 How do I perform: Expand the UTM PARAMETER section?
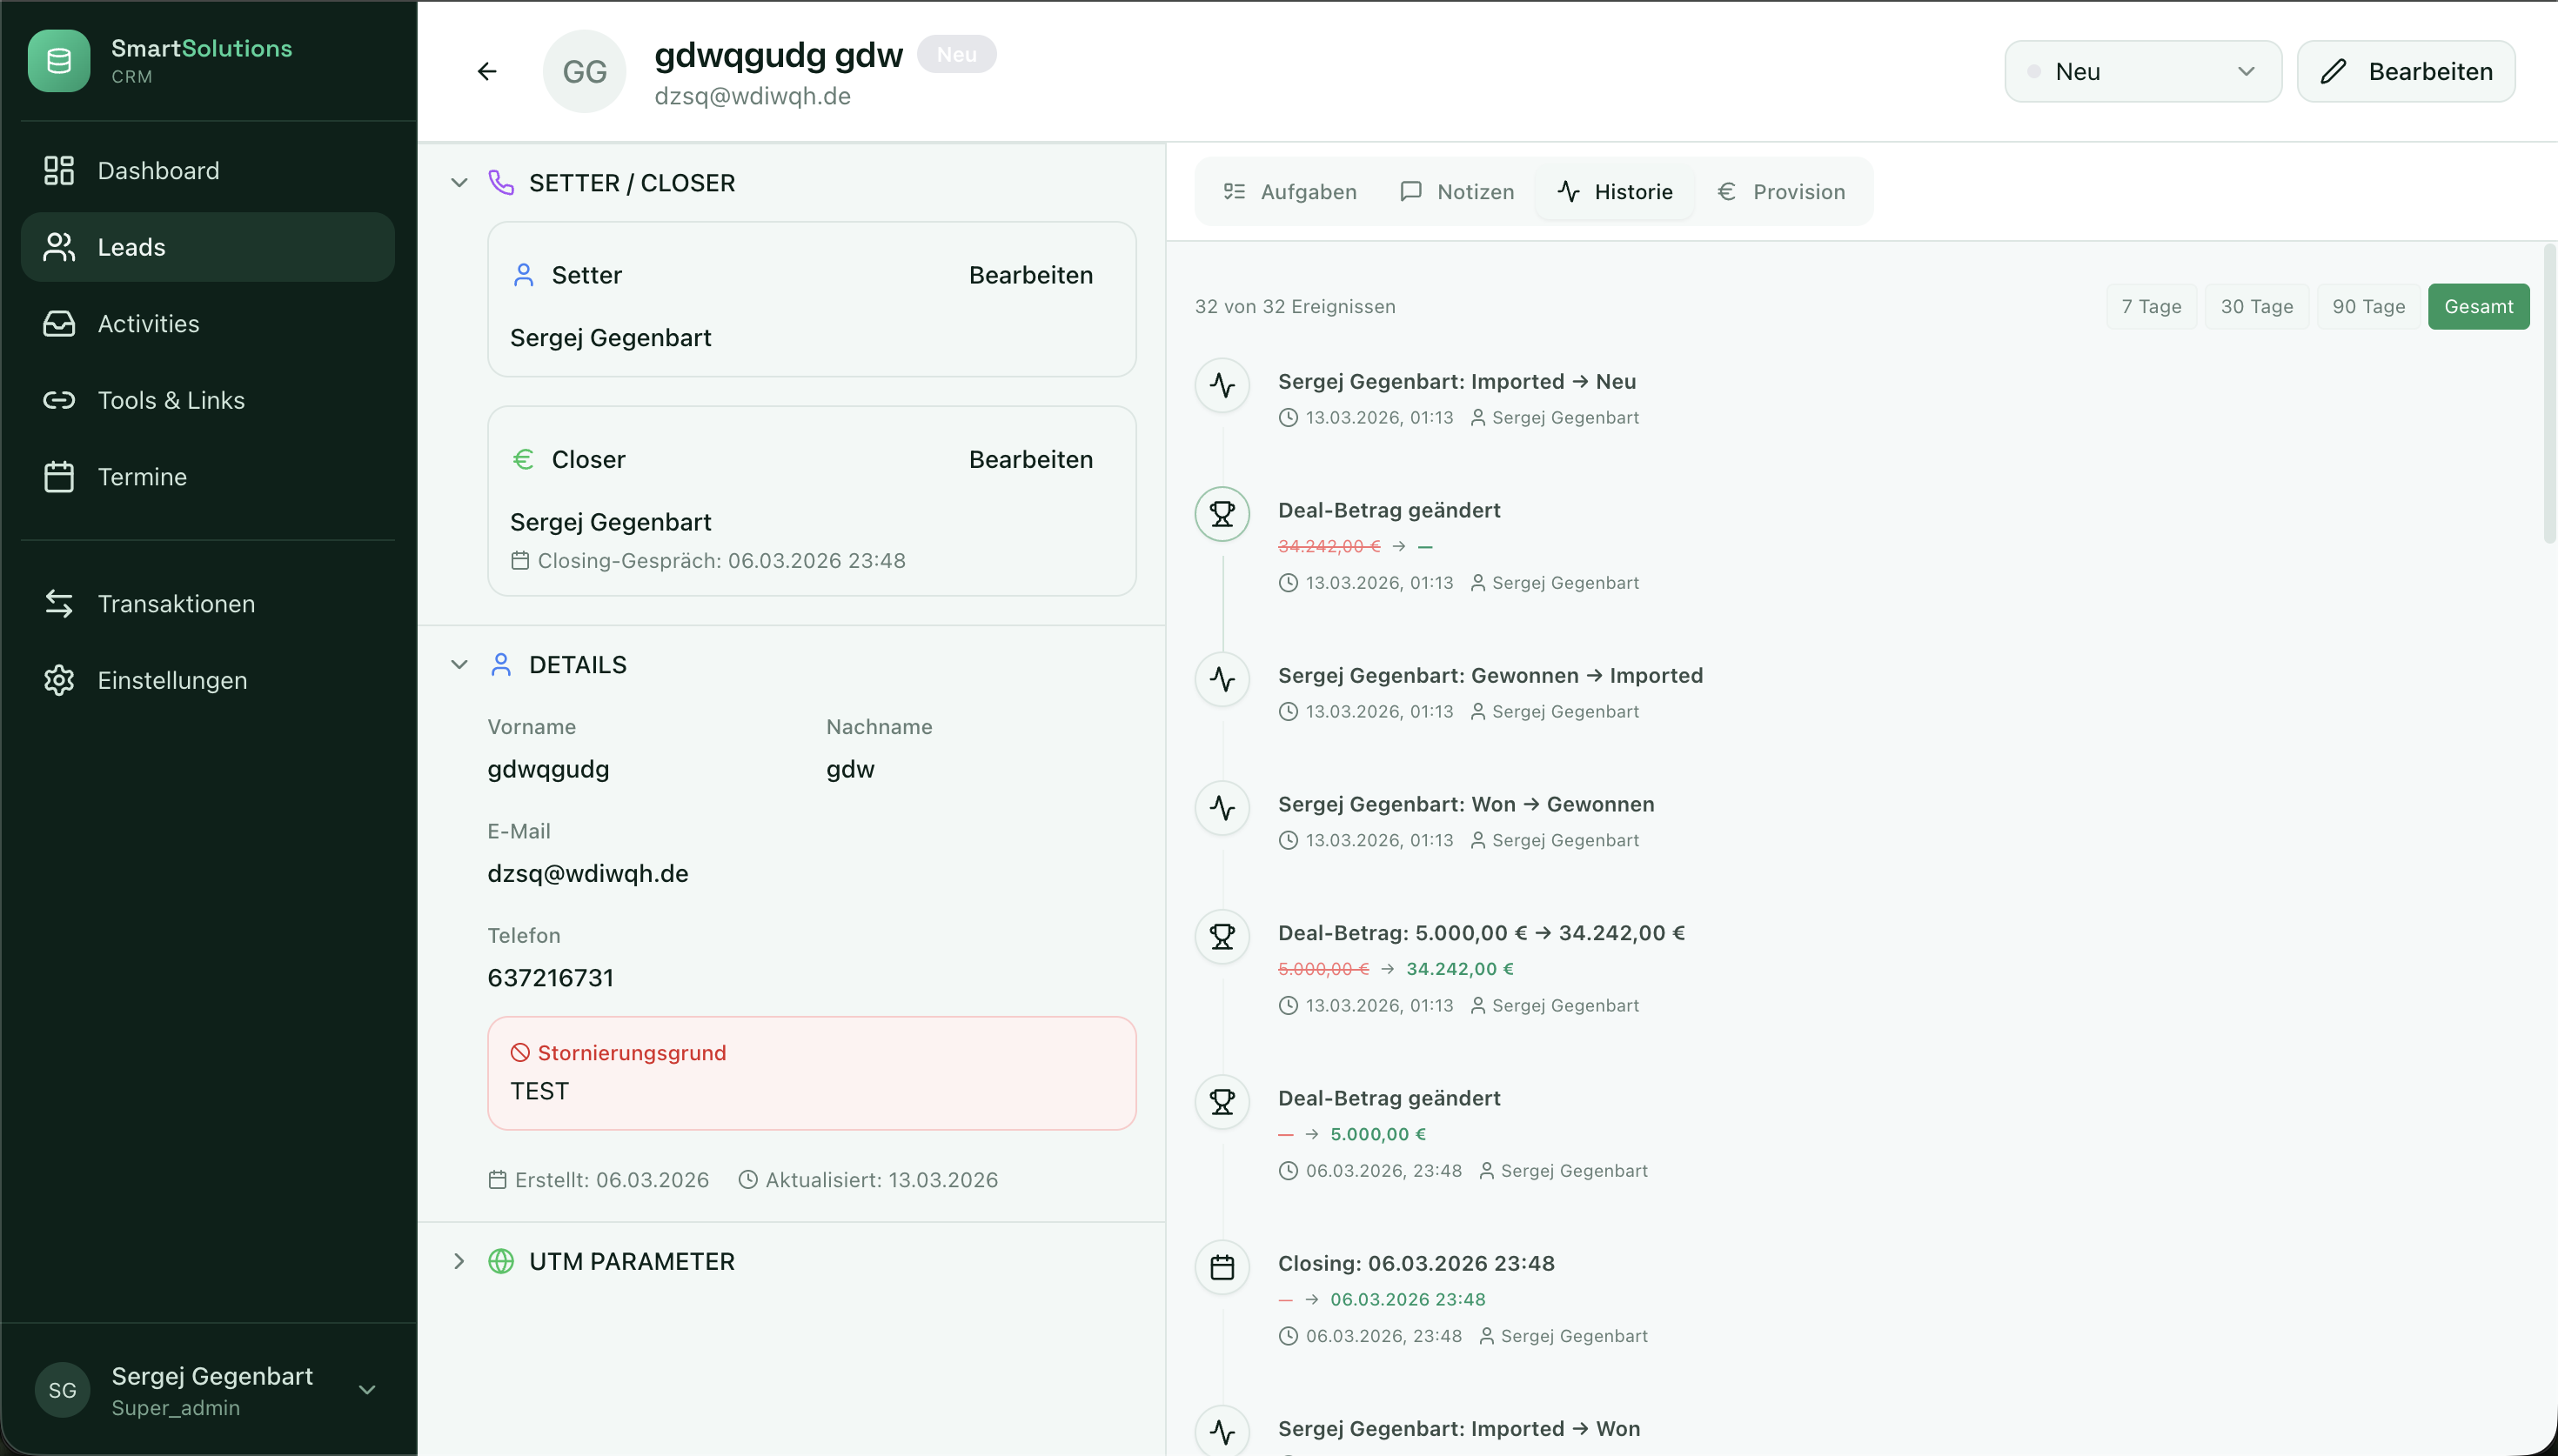[x=459, y=1261]
